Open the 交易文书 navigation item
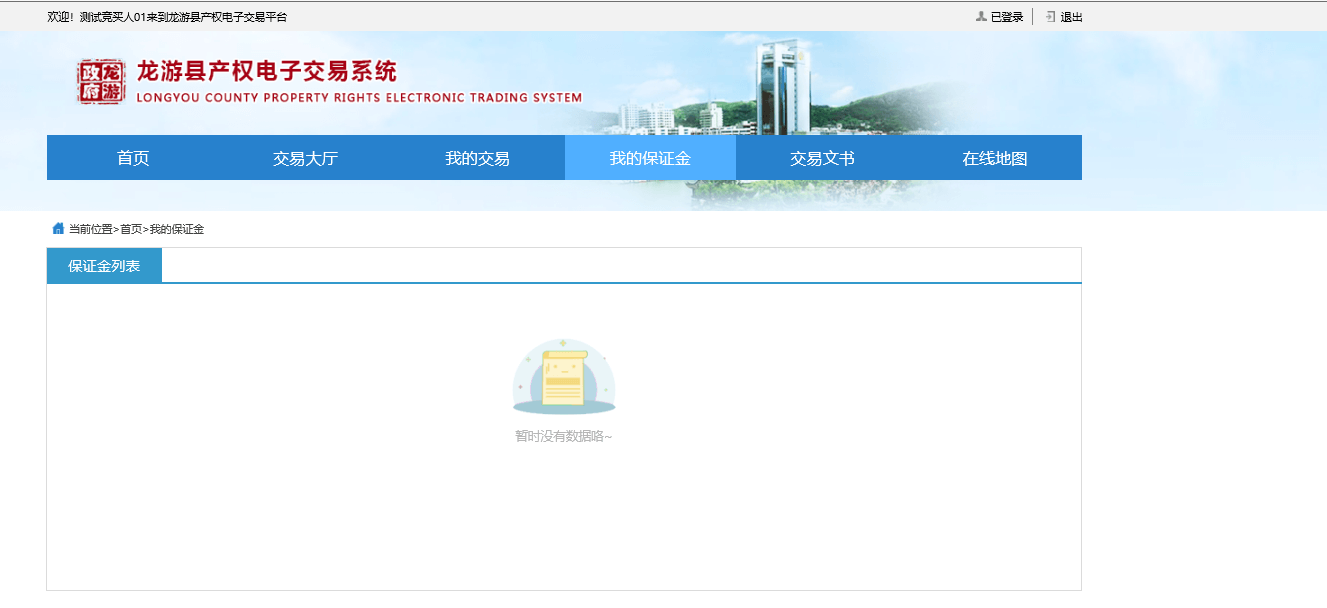Screen dimensions: 1327x608 pos(822,158)
